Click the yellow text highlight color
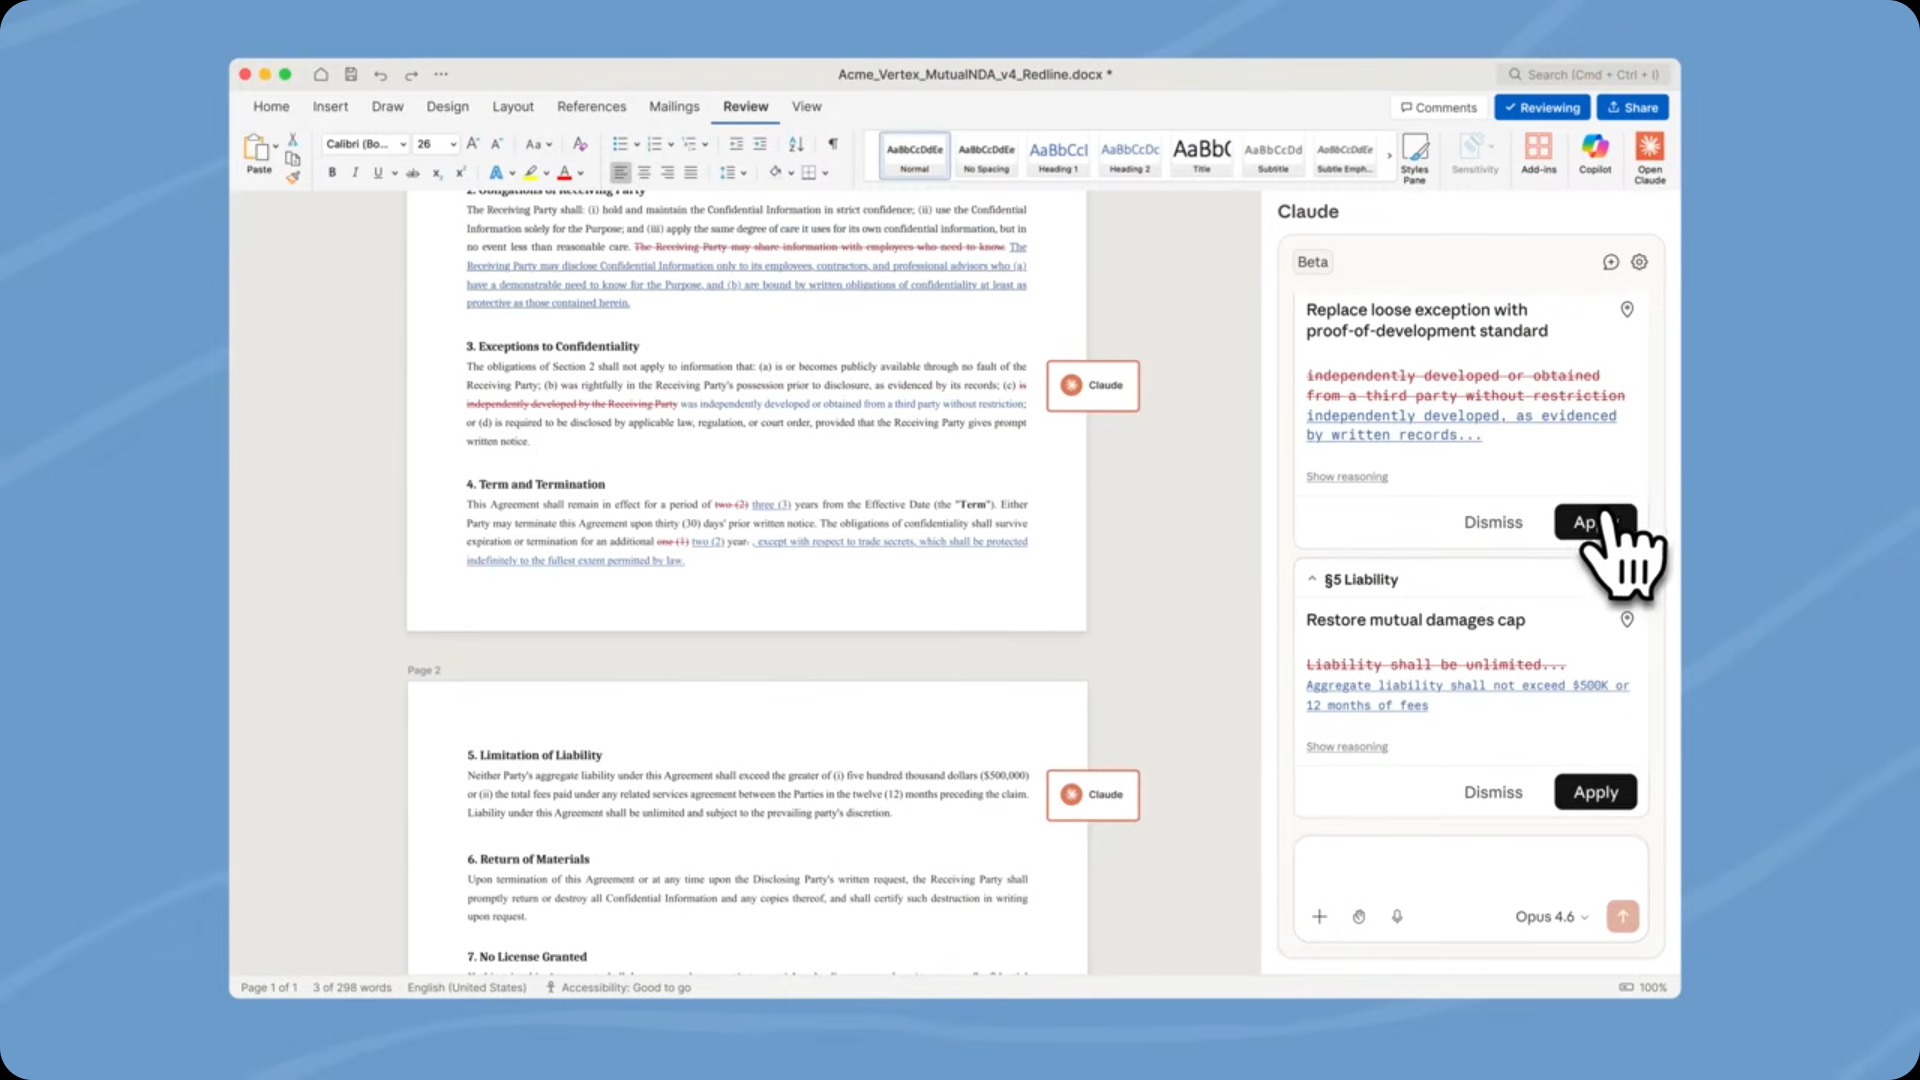This screenshot has width=1920, height=1080. click(x=531, y=173)
